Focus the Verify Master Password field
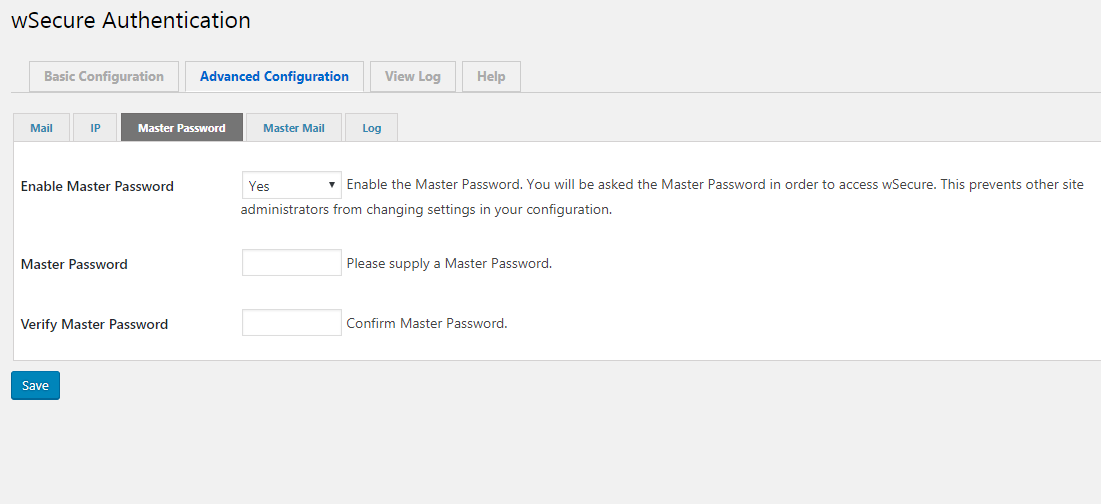The height and width of the screenshot is (504, 1101). point(291,323)
